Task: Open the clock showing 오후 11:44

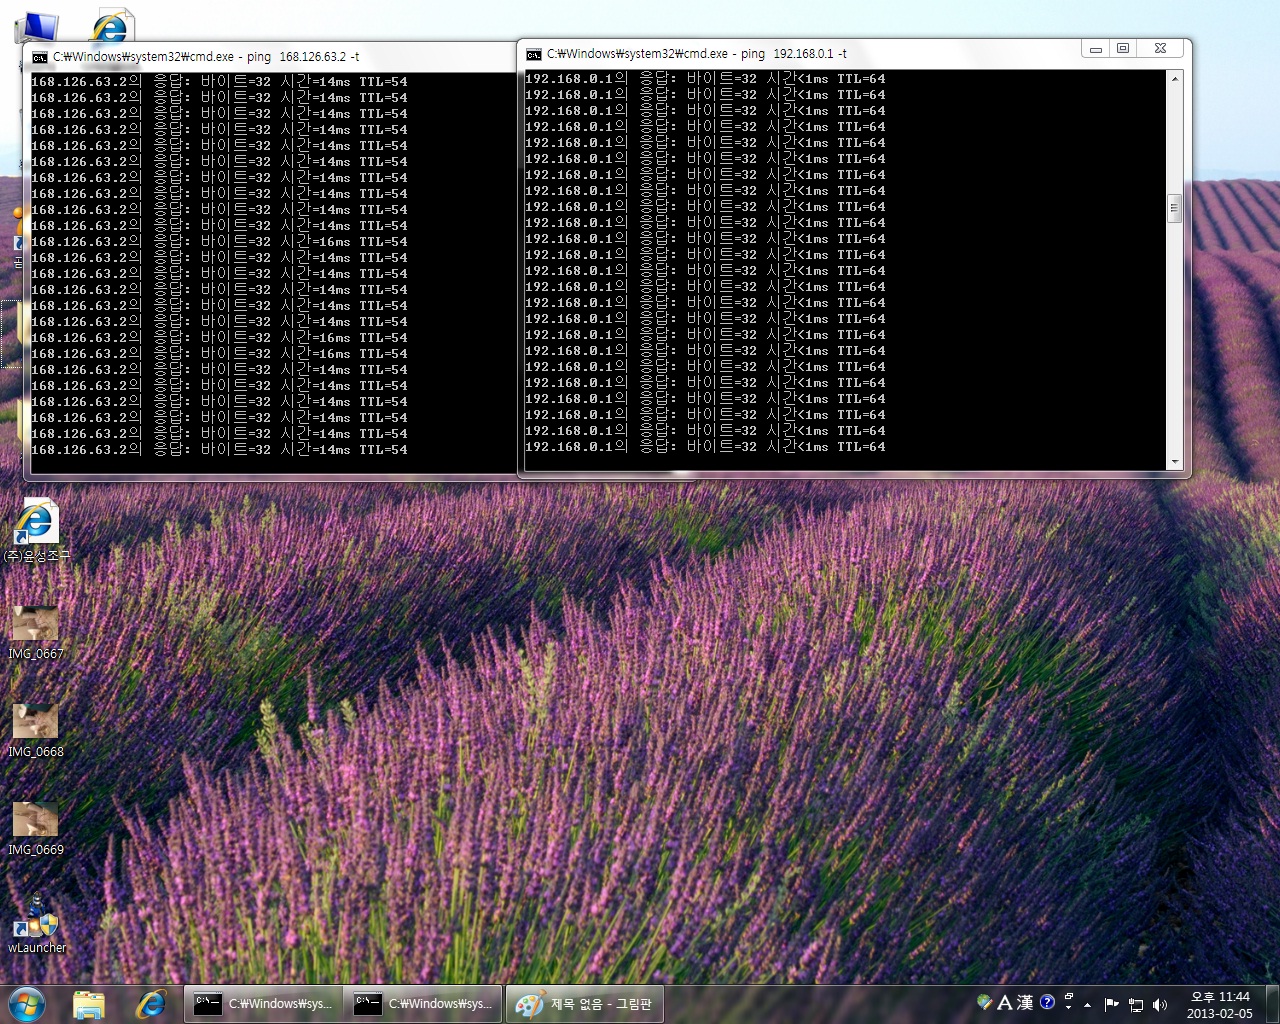Action: click(x=1220, y=1004)
